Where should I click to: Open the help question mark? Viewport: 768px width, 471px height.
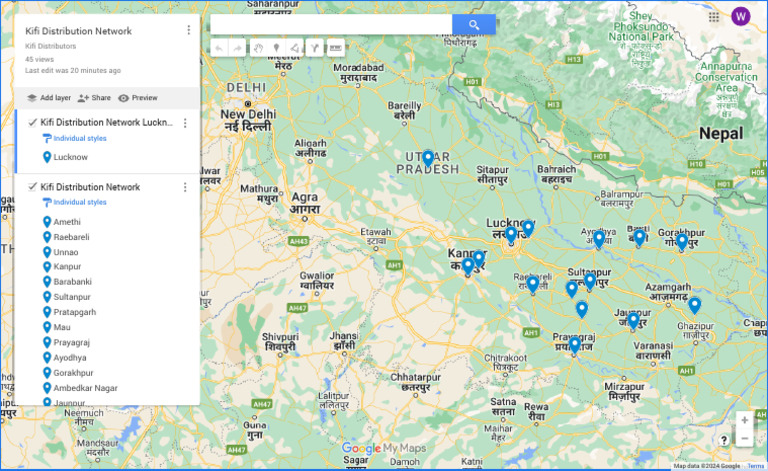[724, 440]
